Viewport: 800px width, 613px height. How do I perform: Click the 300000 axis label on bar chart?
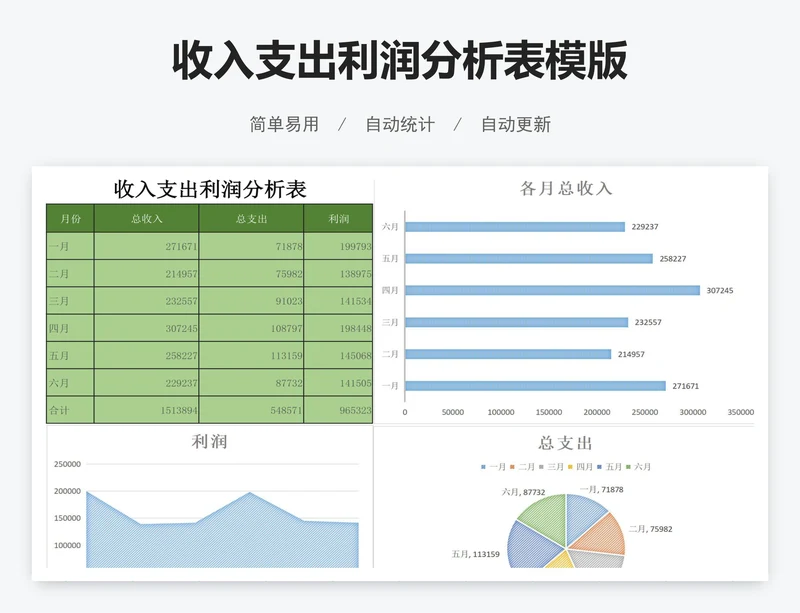coord(693,412)
